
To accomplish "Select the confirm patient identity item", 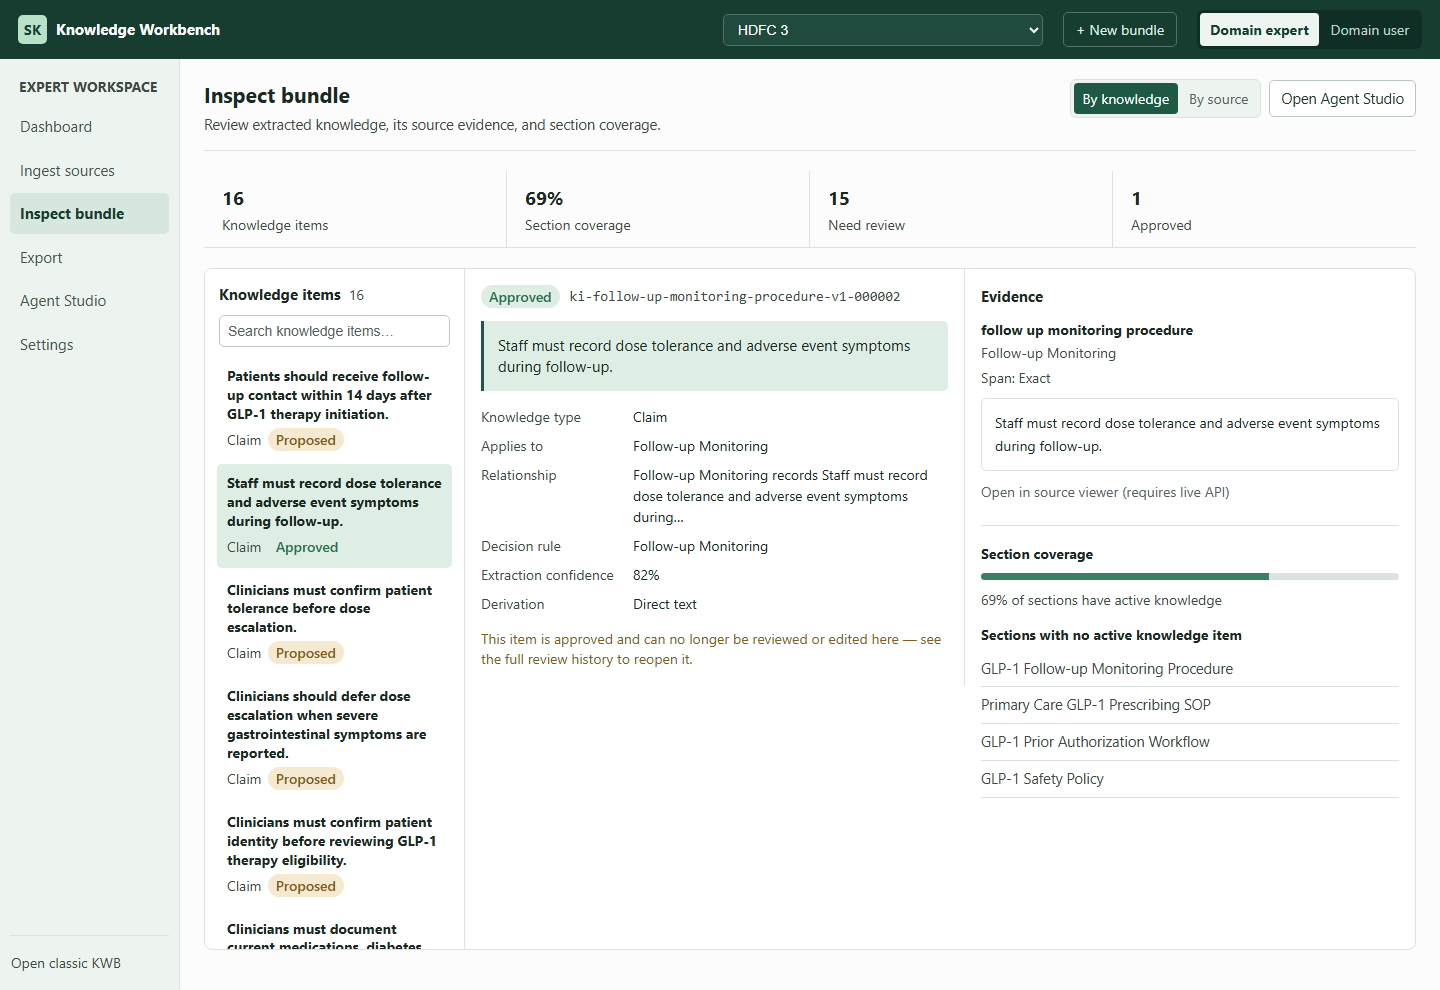I will click(334, 855).
